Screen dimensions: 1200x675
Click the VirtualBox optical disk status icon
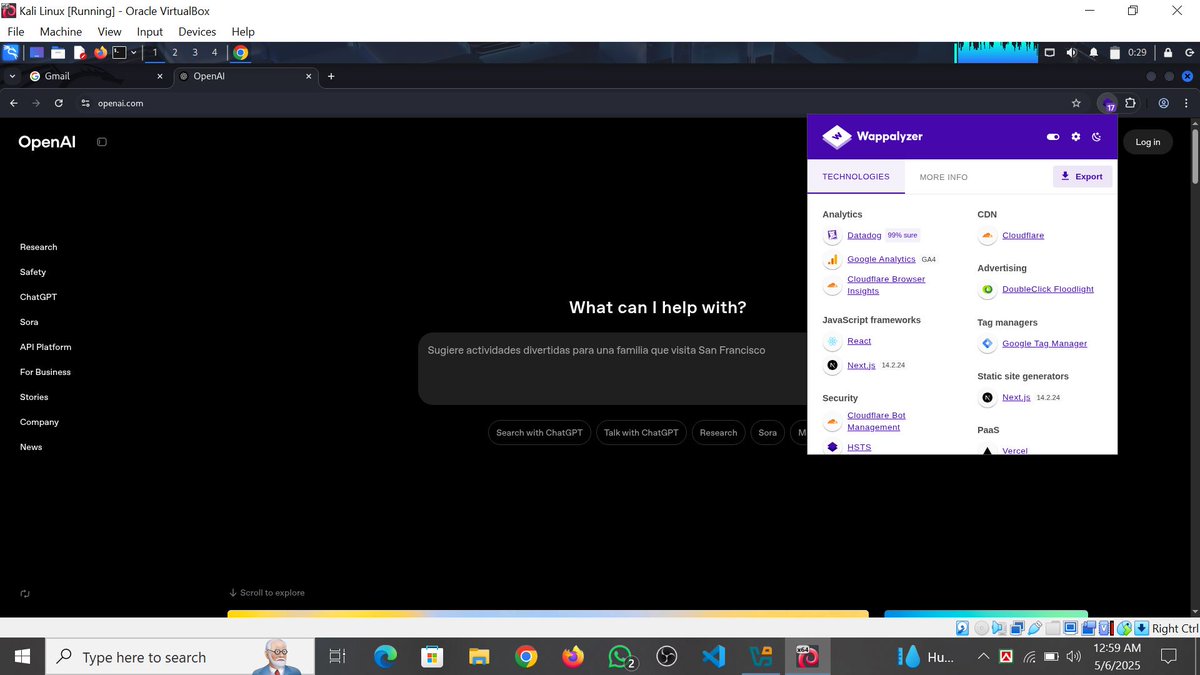tap(981, 628)
